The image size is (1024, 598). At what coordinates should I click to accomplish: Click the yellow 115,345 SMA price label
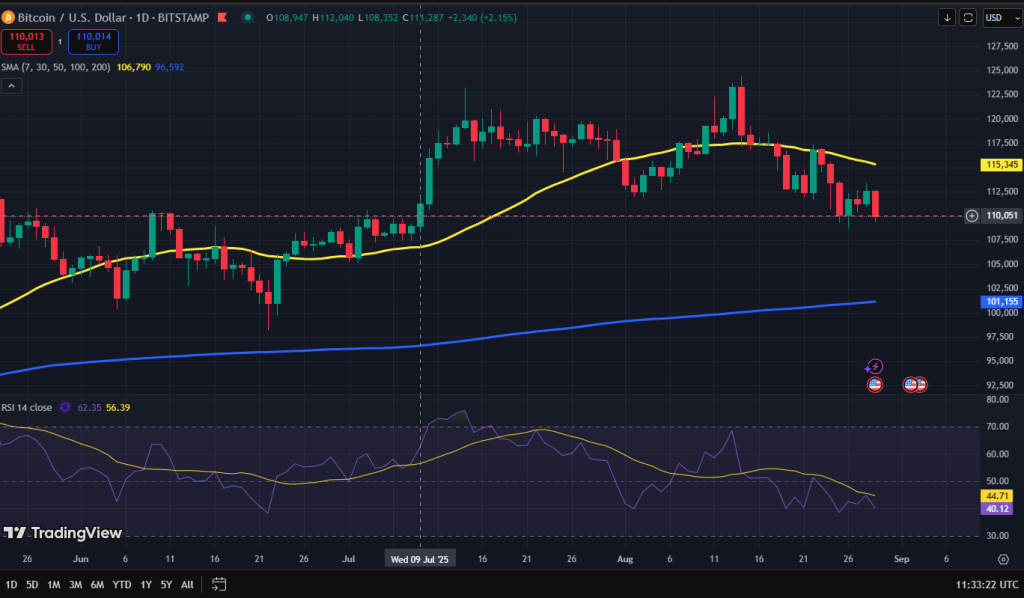click(x=1001, y=165)
